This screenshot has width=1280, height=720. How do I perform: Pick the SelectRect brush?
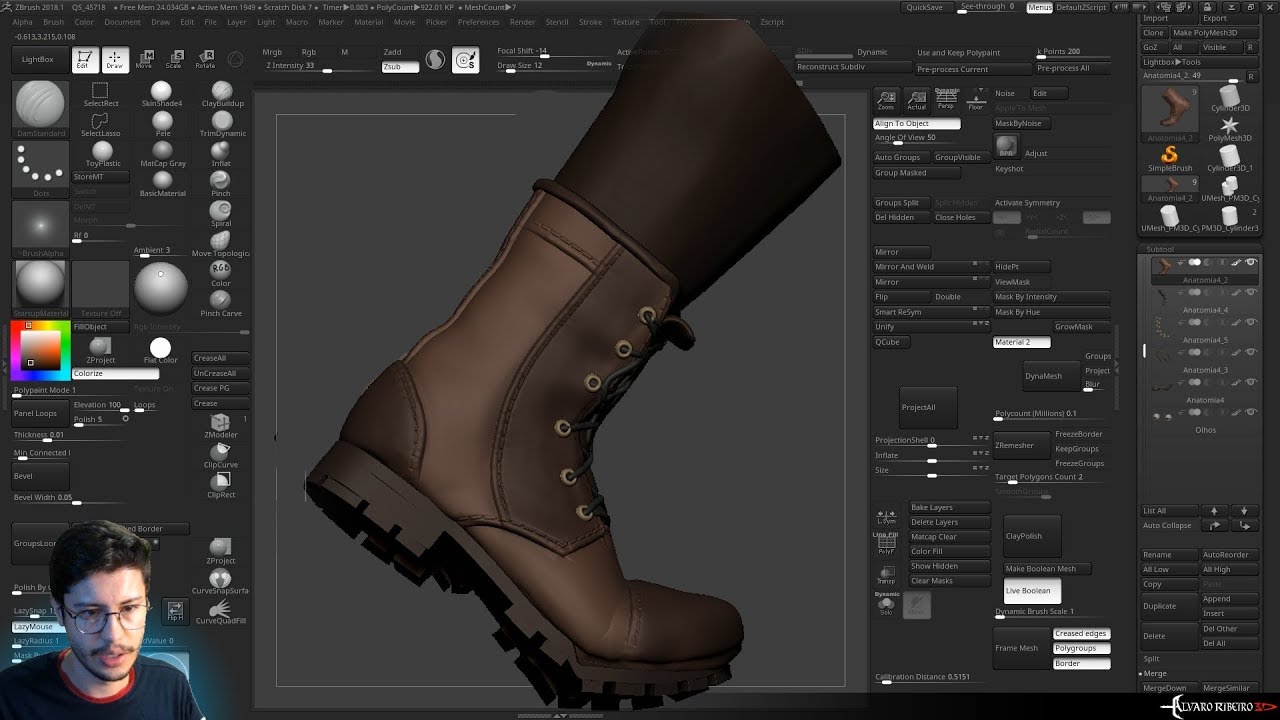(x=102, y=95)
